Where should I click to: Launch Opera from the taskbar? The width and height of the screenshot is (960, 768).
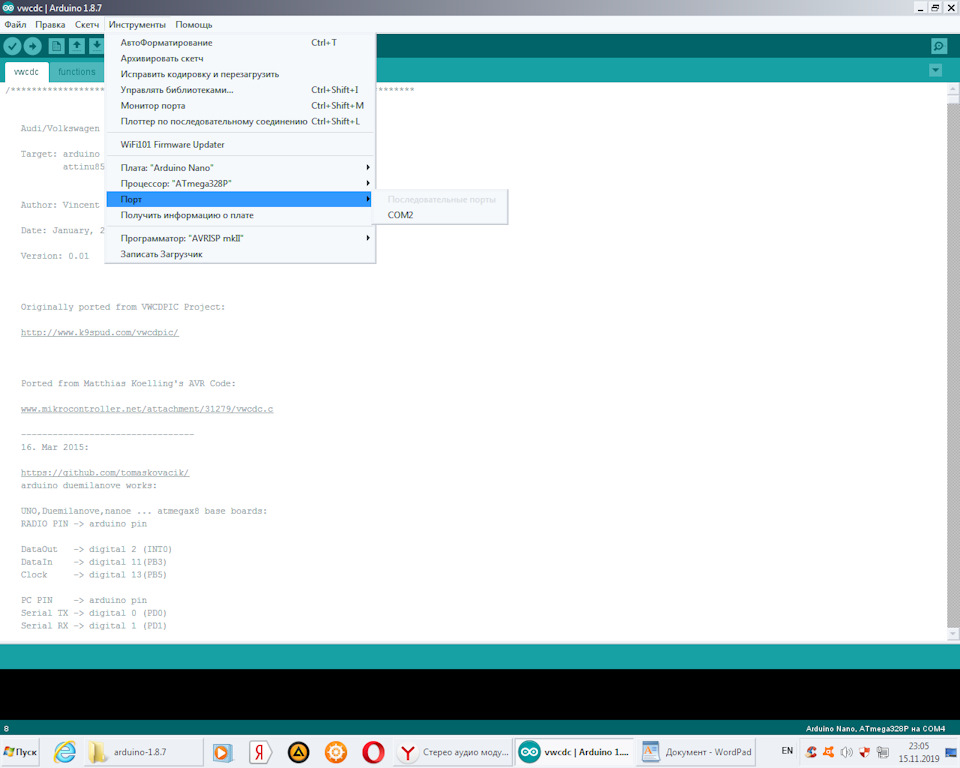pos(373,752)
